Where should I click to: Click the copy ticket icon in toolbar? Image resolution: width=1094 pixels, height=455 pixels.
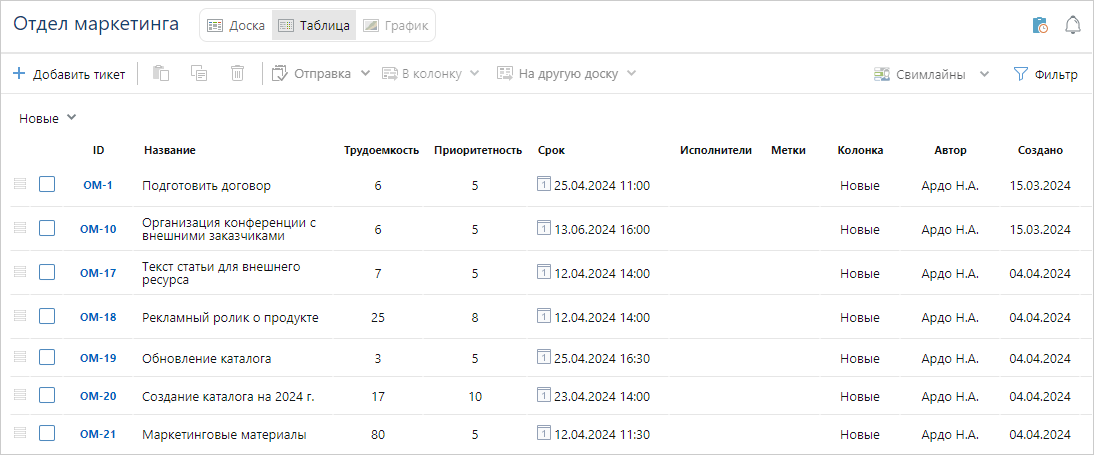199,73
